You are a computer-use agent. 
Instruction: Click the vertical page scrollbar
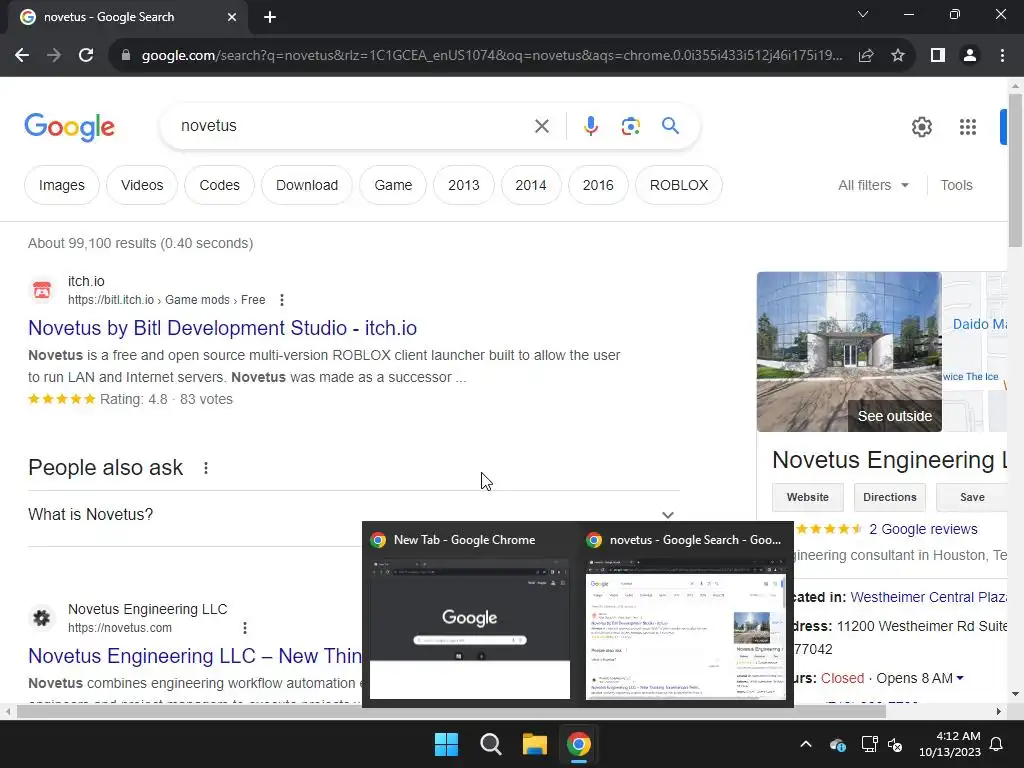(x=1015, y=170)
